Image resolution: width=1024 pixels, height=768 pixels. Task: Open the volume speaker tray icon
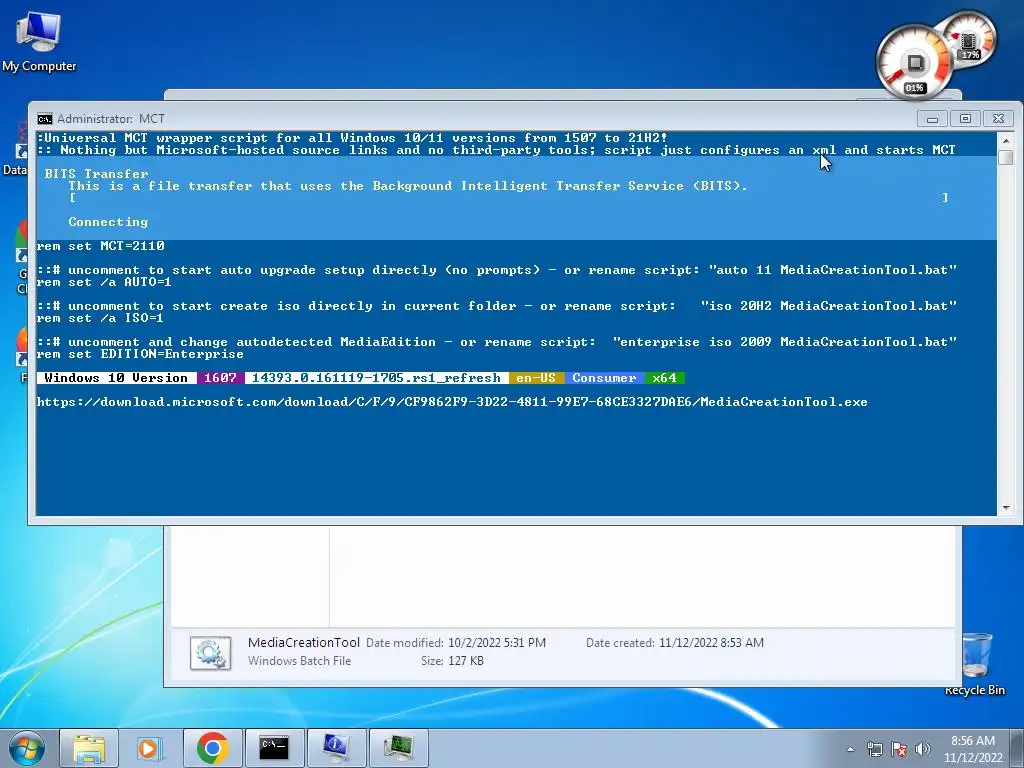click(x=923, y=749)
